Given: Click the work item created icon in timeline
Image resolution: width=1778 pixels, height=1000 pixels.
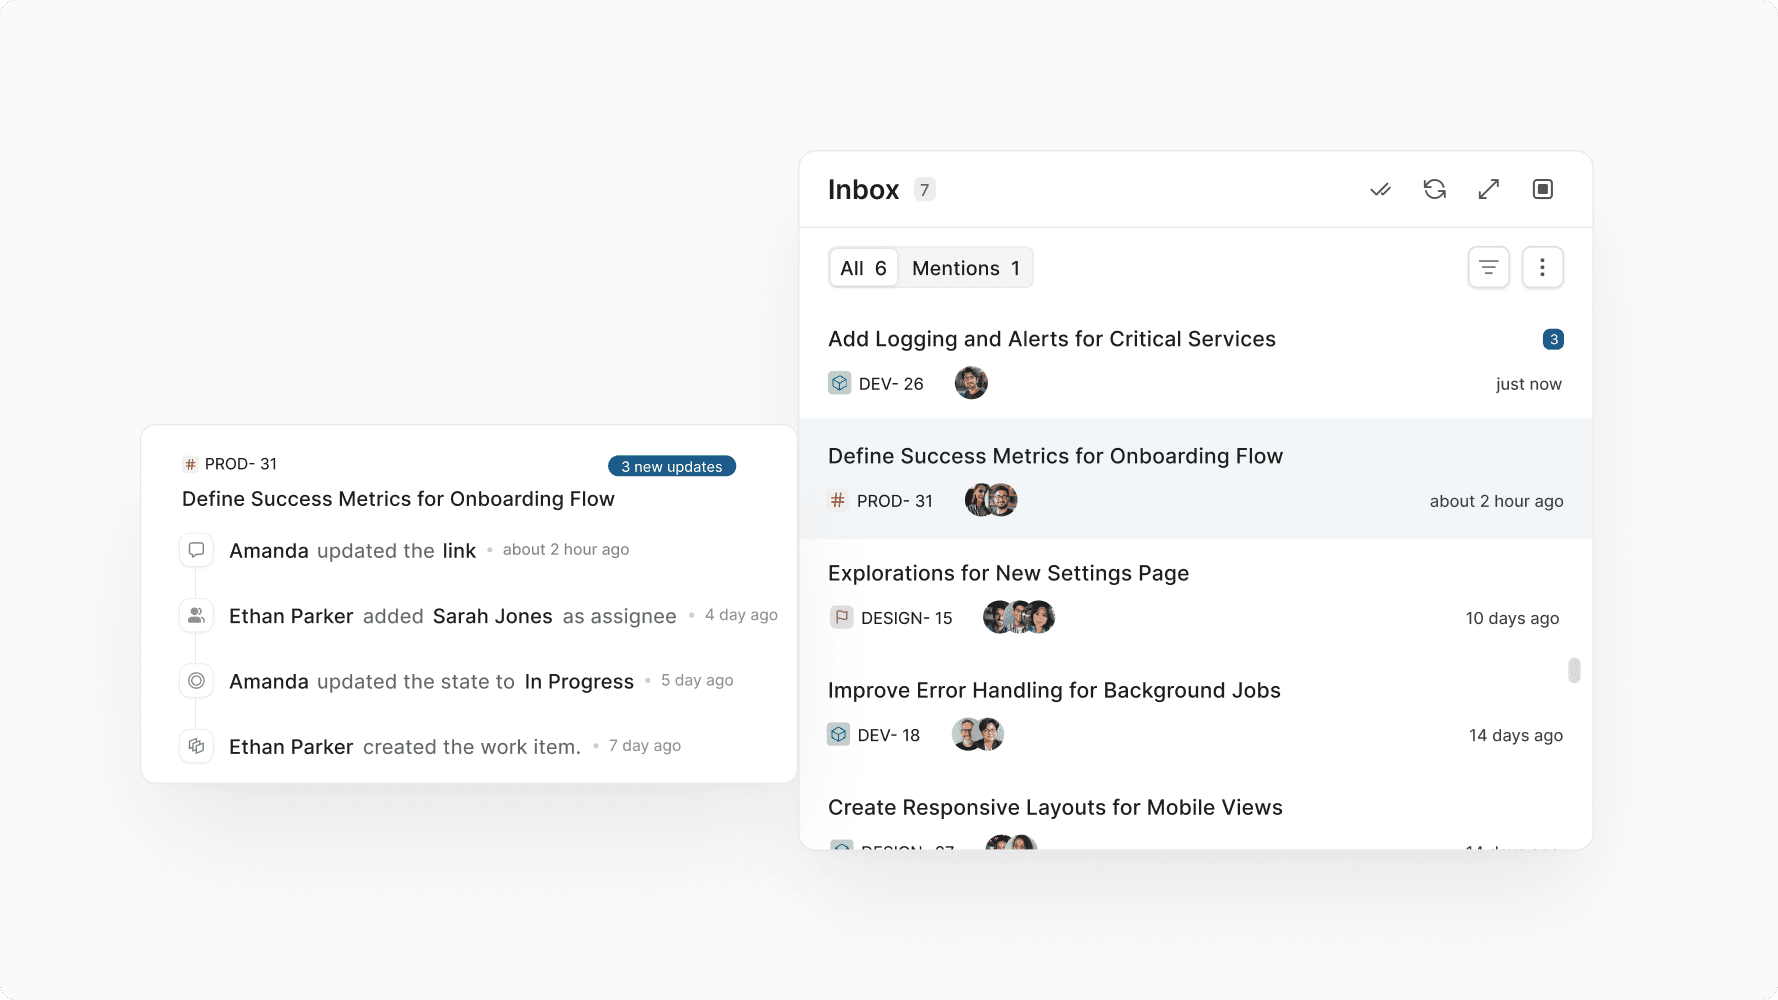Looking at the screenshot, I should click(196, 746).
